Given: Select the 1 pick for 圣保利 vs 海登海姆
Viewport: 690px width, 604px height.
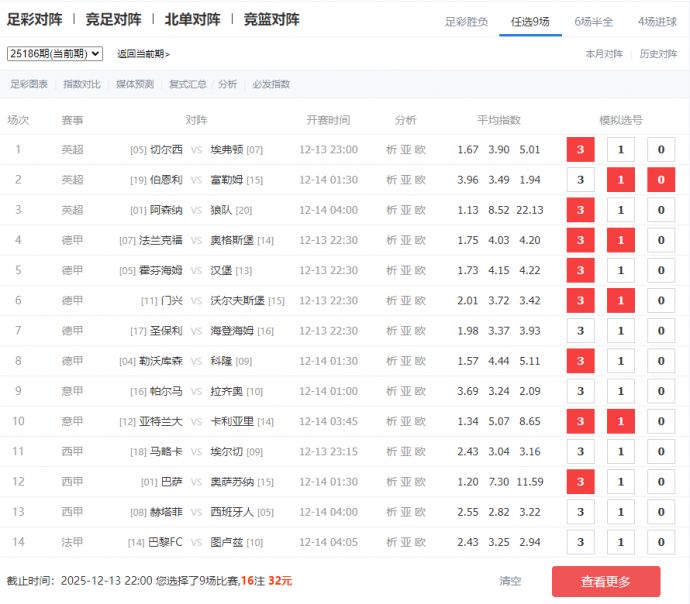Looking at the screenshot, I should coord(620,331).
